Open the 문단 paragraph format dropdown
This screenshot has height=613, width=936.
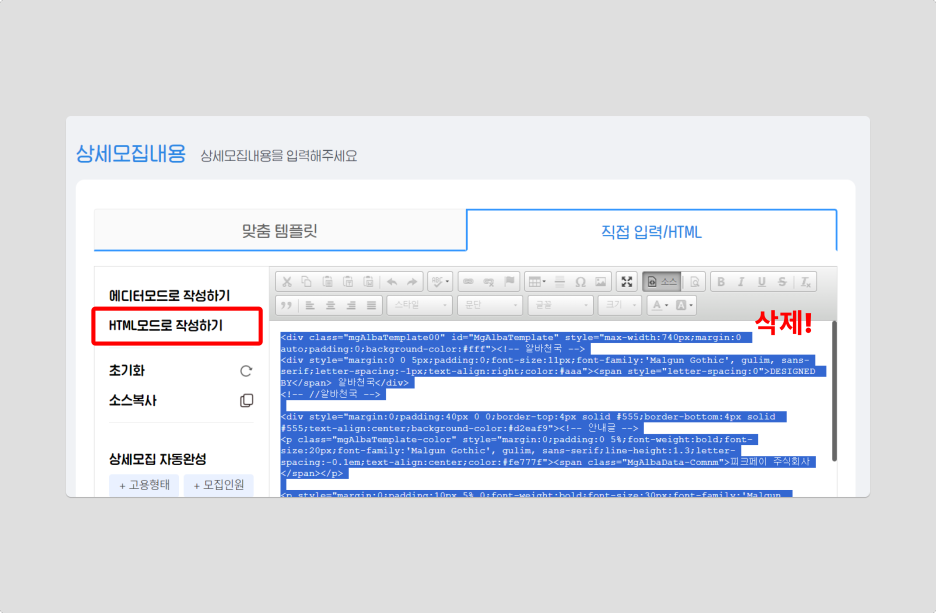pos(490,305)
